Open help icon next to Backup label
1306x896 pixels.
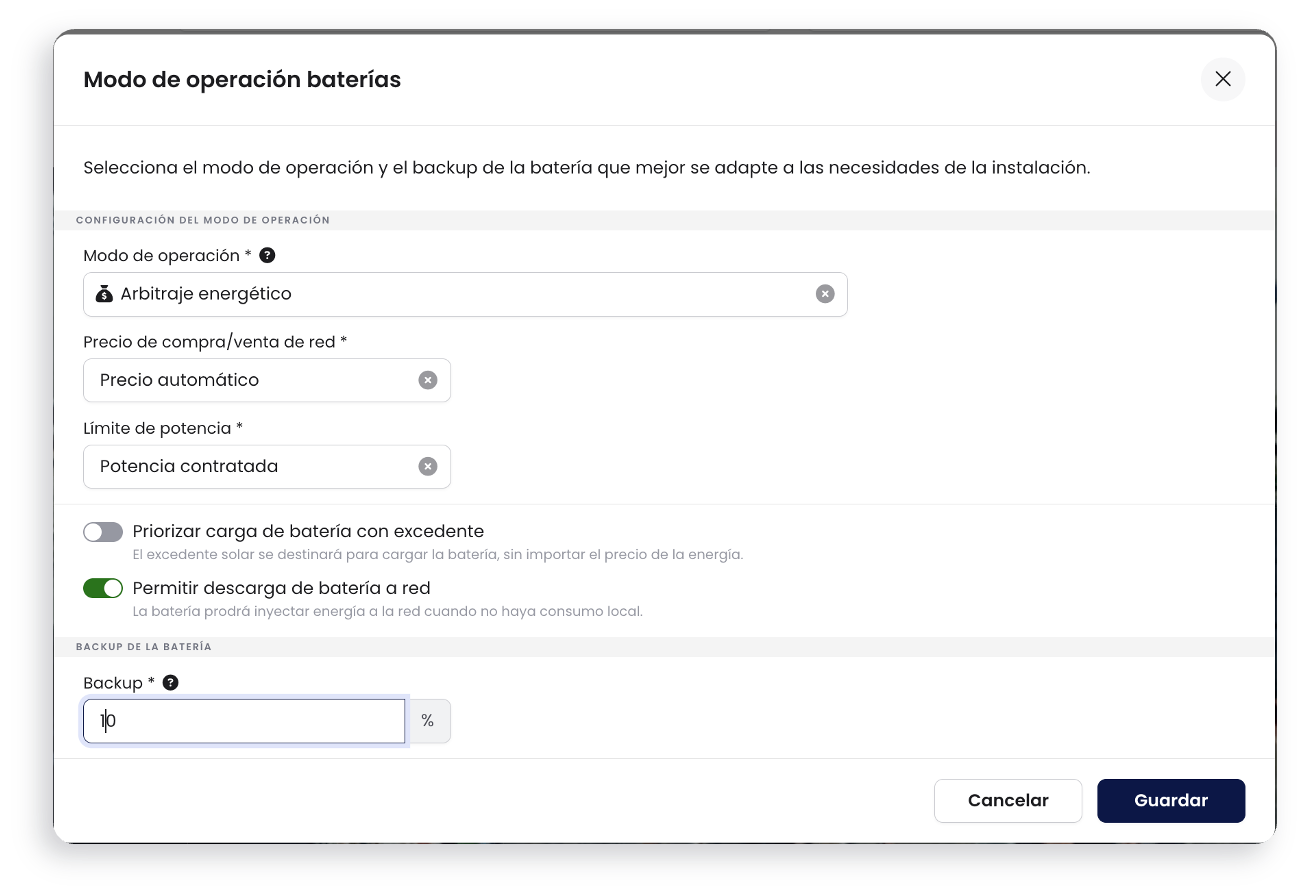point(171,682)
